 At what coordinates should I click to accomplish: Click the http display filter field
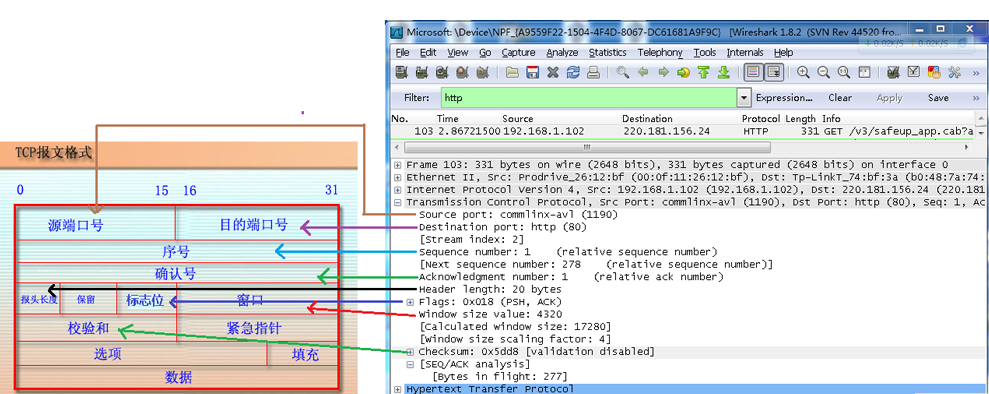tap(589, 98)
